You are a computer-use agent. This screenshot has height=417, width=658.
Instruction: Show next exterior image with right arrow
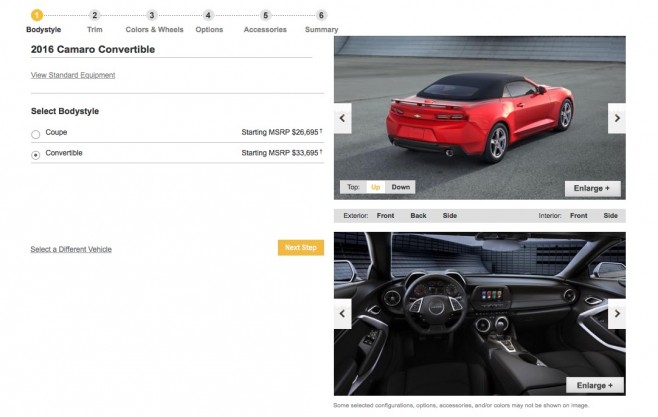click(617, 118)
